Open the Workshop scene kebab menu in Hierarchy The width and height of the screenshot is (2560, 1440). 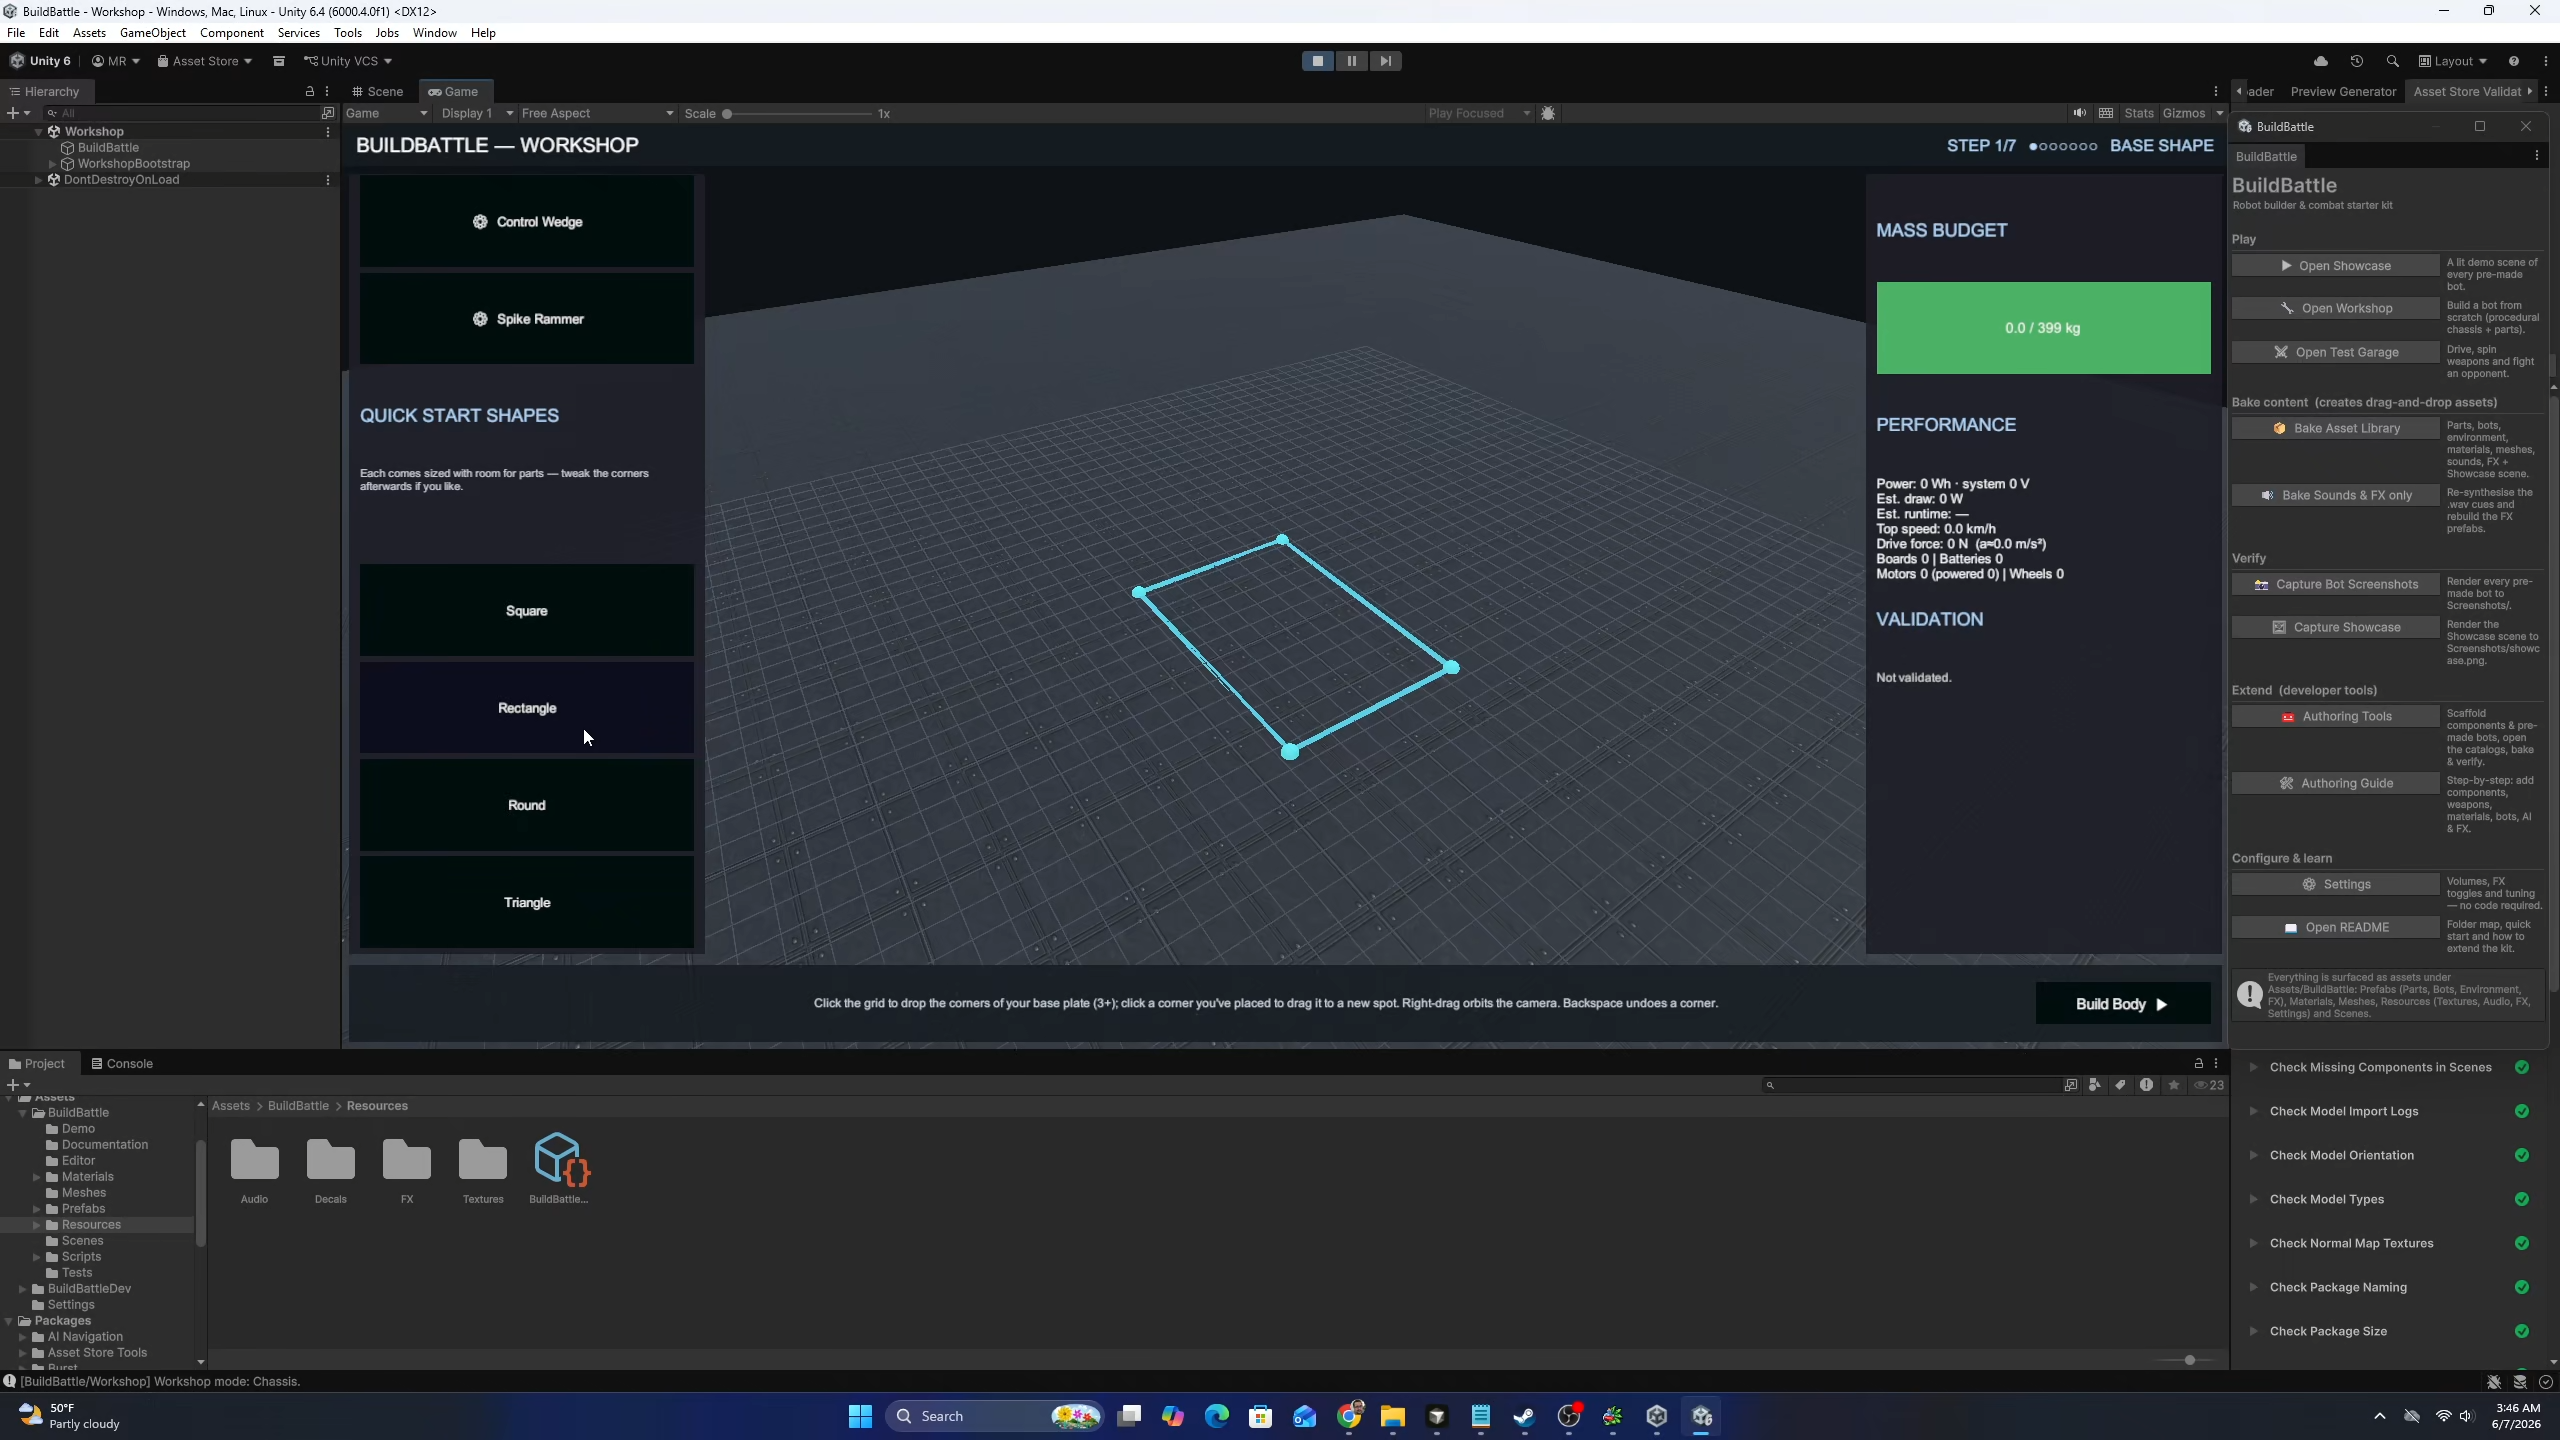328,131
